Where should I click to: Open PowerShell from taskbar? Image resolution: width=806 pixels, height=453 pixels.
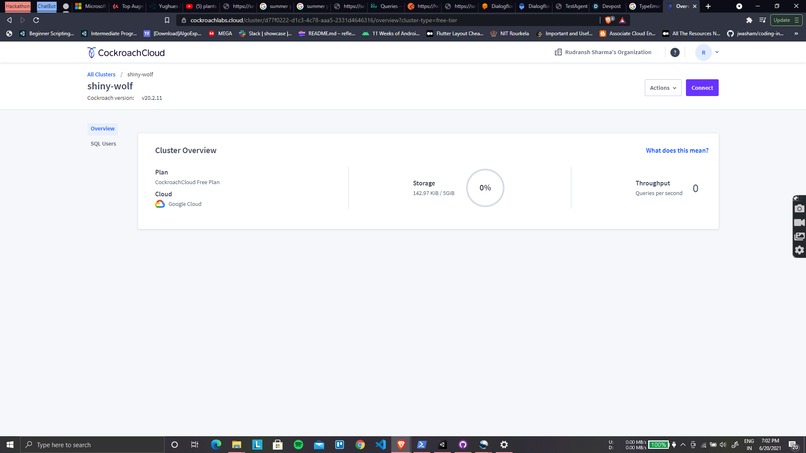(422, 445)
